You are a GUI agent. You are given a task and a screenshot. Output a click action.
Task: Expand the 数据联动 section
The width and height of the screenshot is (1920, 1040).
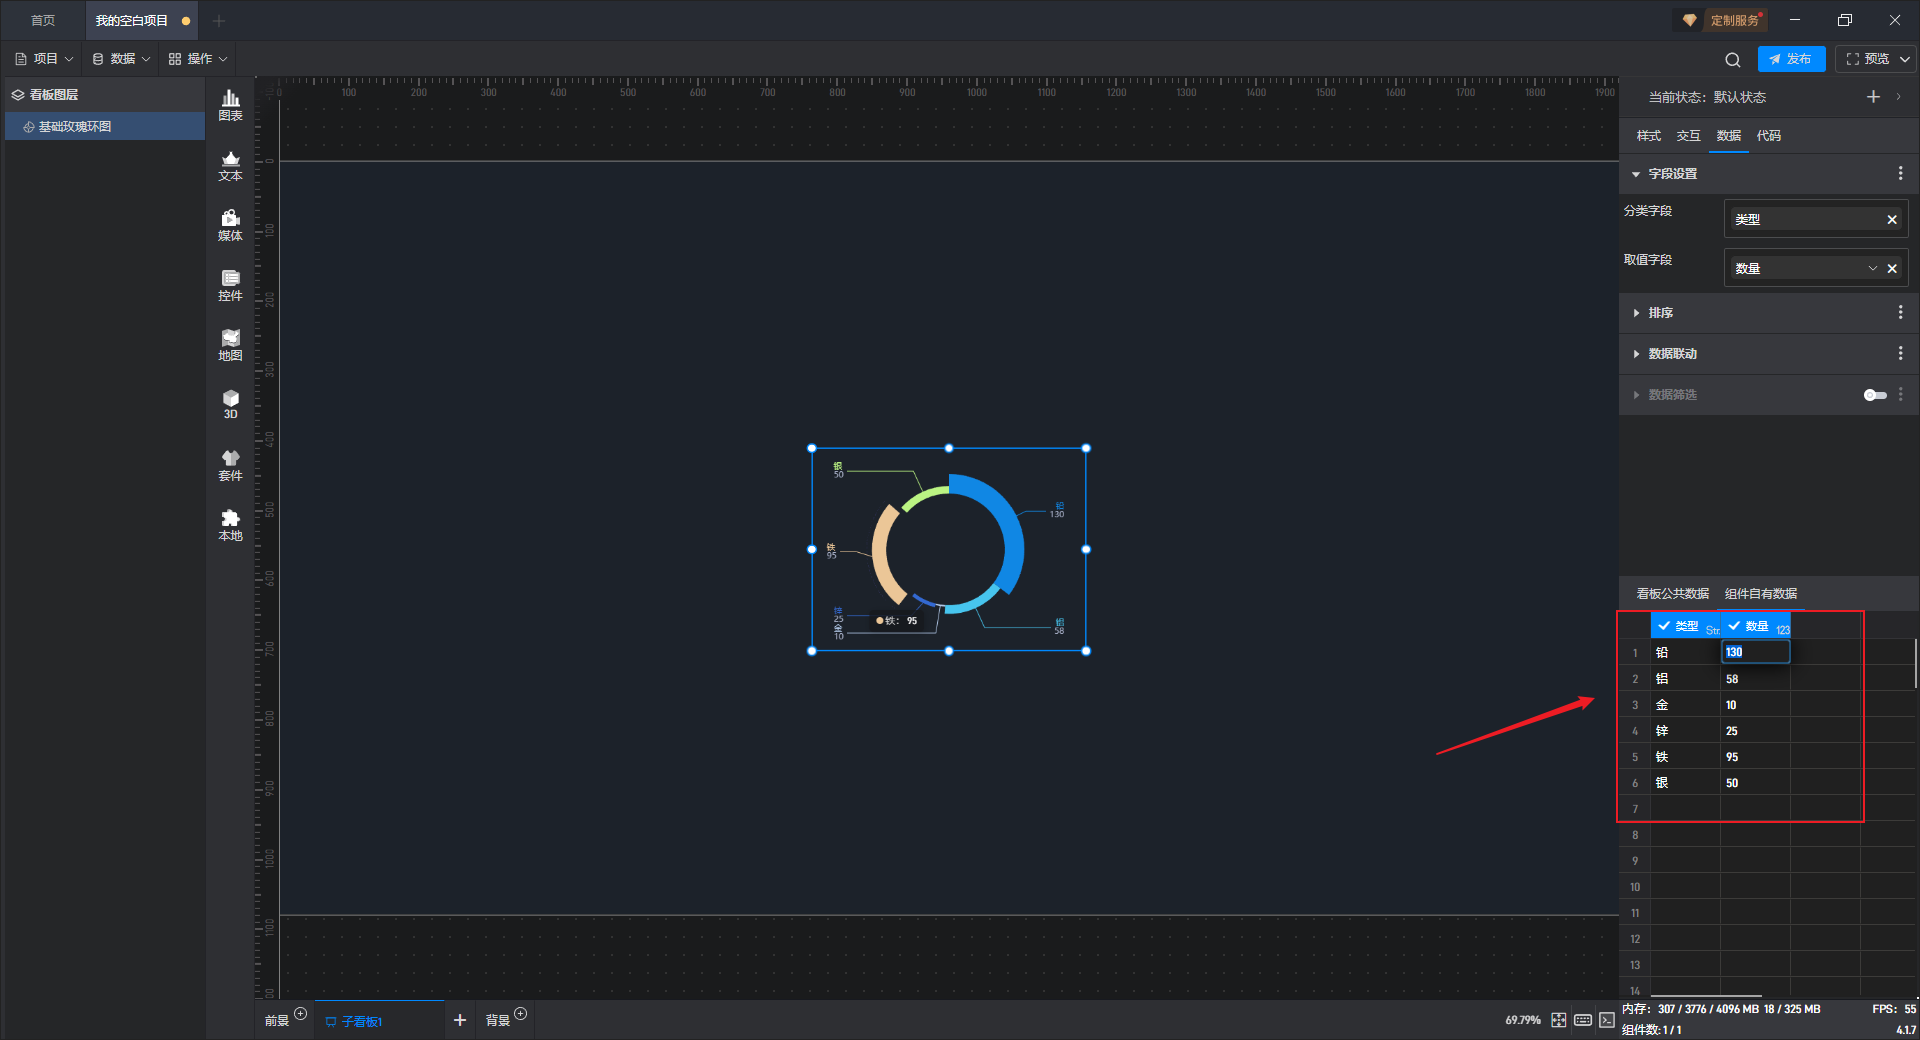pyautogui.click(x=1636, y=354)
